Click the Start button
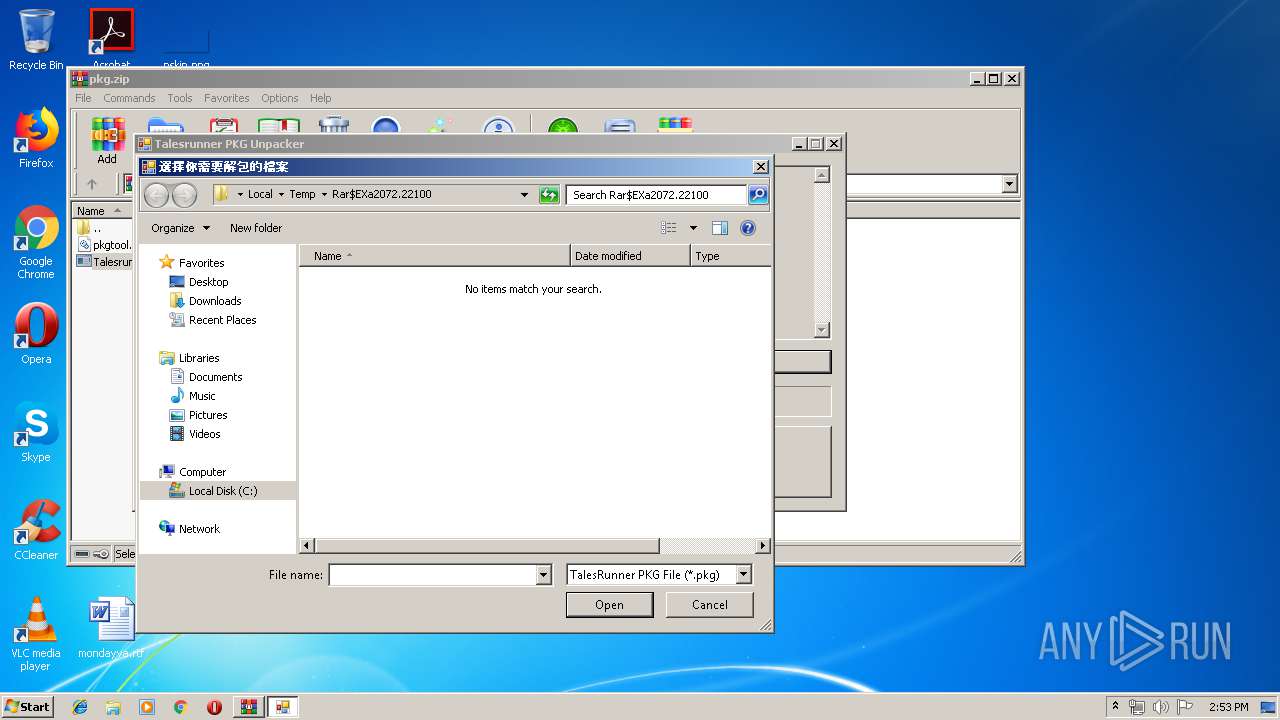Viewport: 1280px width, 720px height. click(27, 706)
